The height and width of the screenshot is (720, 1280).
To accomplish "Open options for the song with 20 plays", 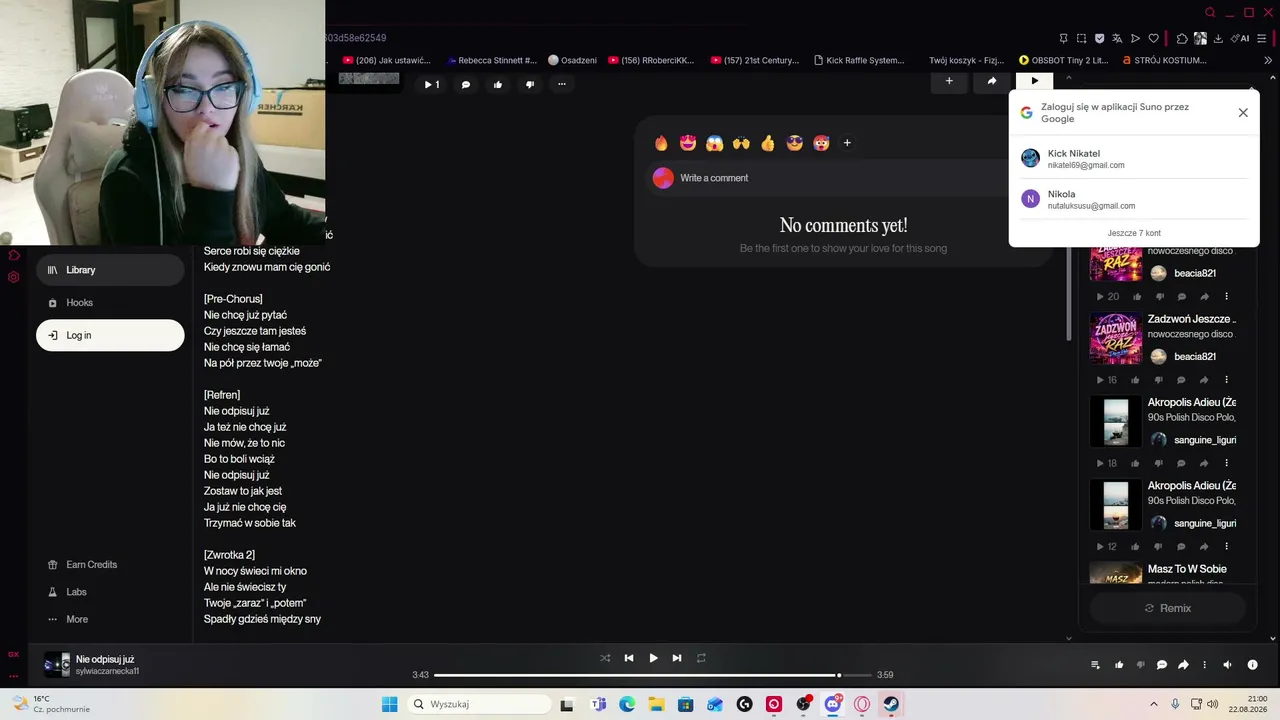I will click(x=1226, y=297).
